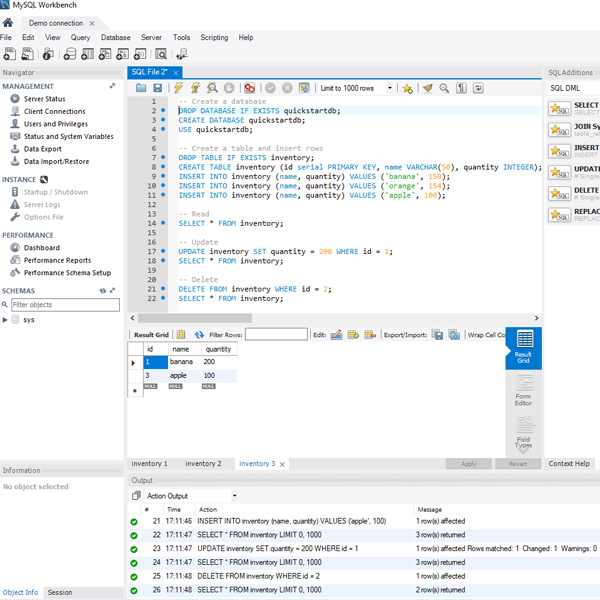Switch to the inventory 2 result tab
The height and width of the screenshot is (600, 600).
pos(203,464)
